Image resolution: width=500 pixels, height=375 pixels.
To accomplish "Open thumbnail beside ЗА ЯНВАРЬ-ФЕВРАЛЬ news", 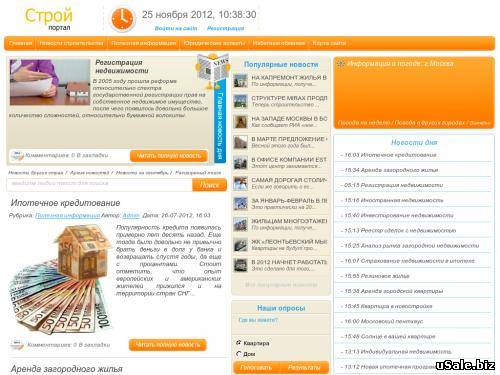I will [240, 204].
